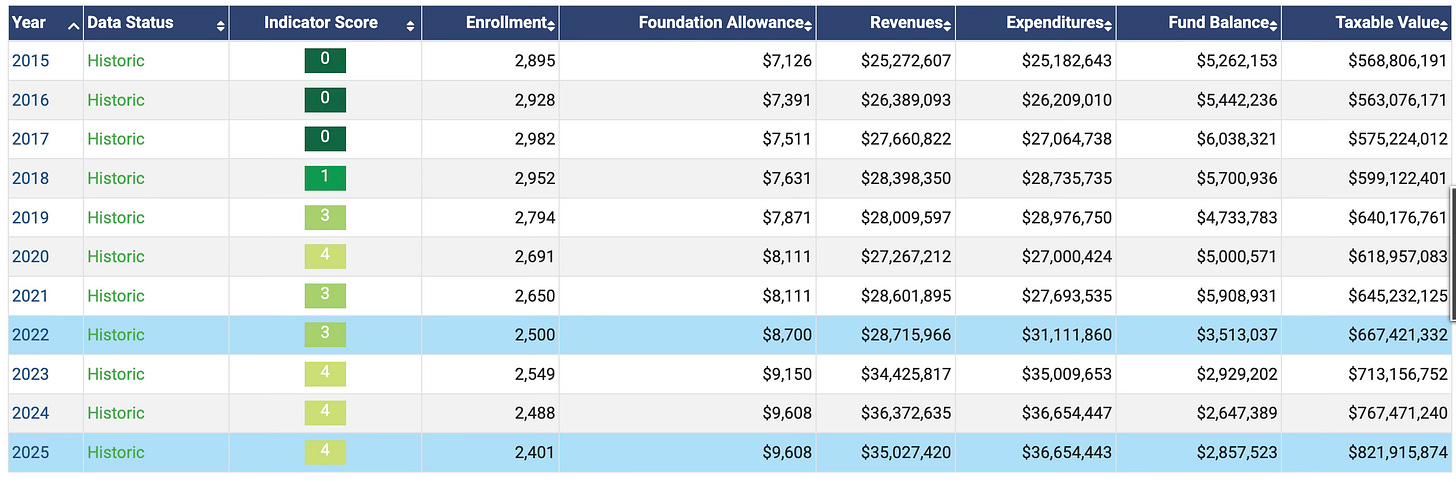Click foundation allowance $9,150
Image resolution: width=1456 pixels, height=482 pixels.
787,374
